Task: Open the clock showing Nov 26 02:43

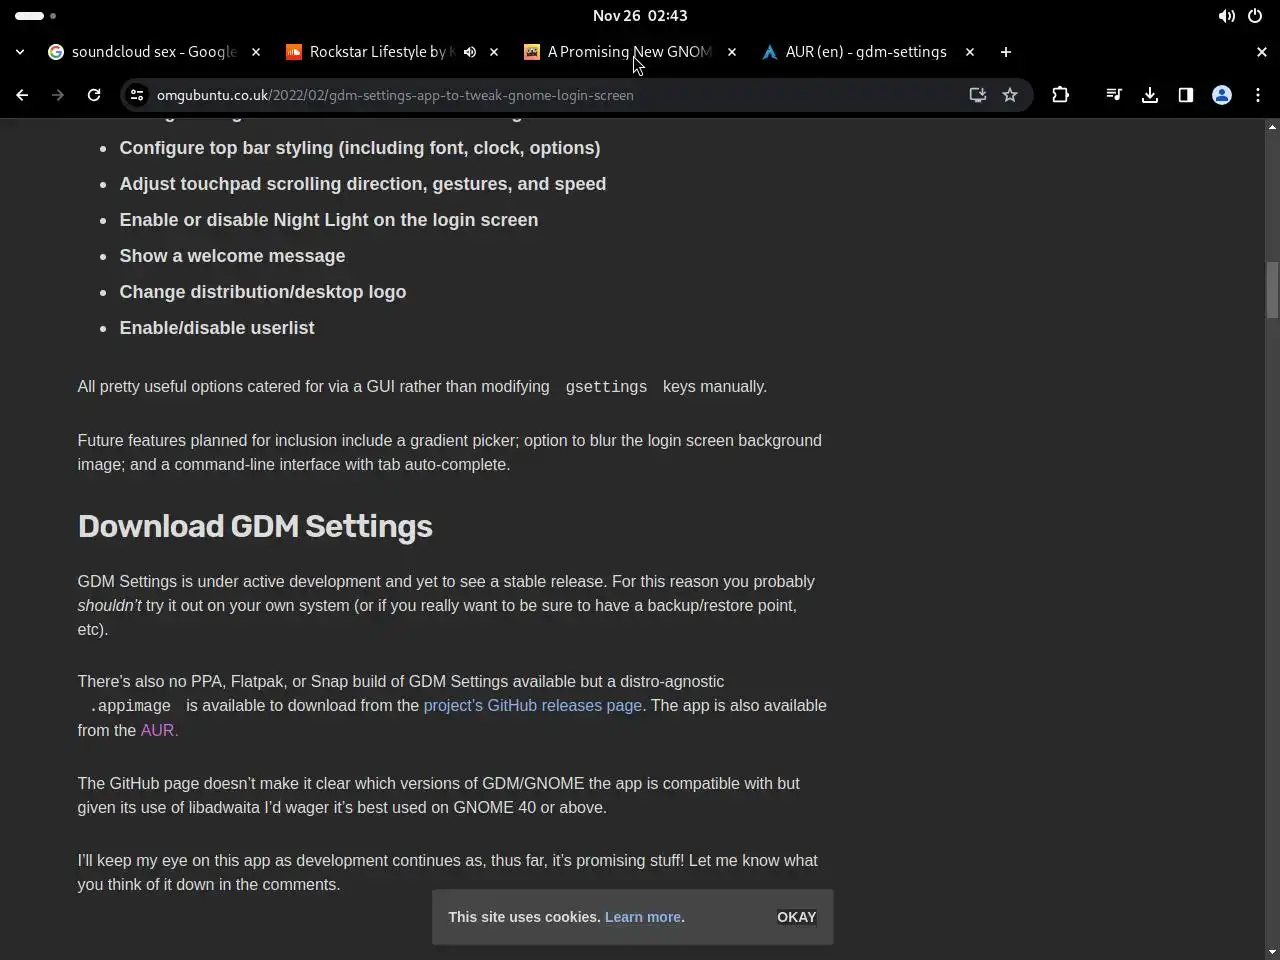Action: 640,16
